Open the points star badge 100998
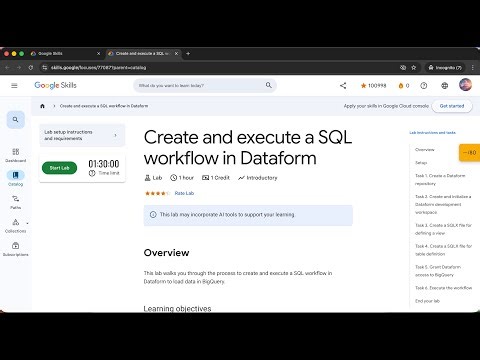 373,86
